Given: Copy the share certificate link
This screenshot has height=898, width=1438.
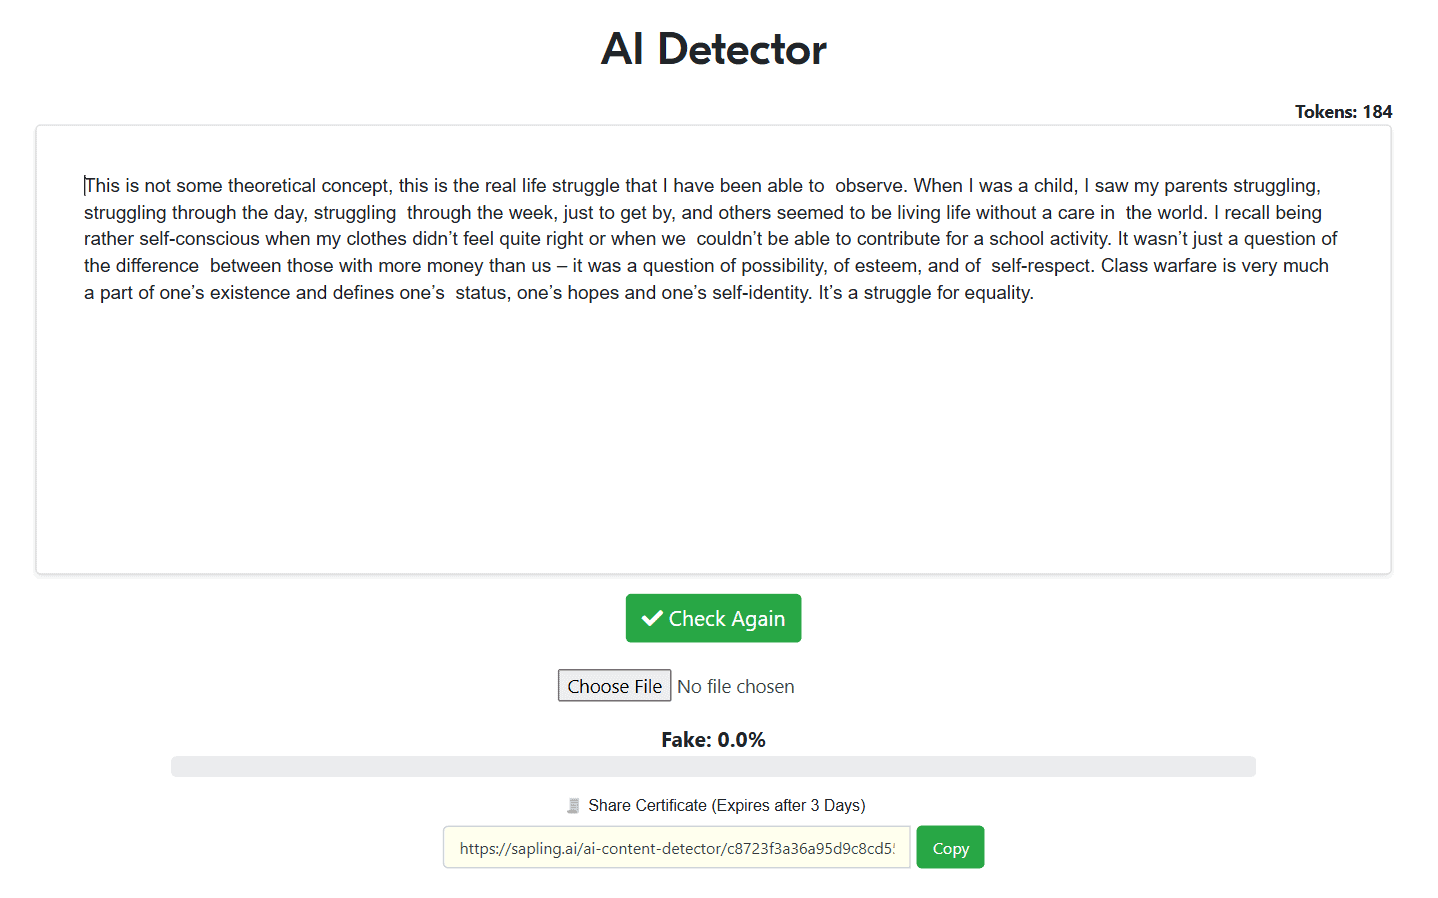Looking at the screenshot, I should 949,848.
